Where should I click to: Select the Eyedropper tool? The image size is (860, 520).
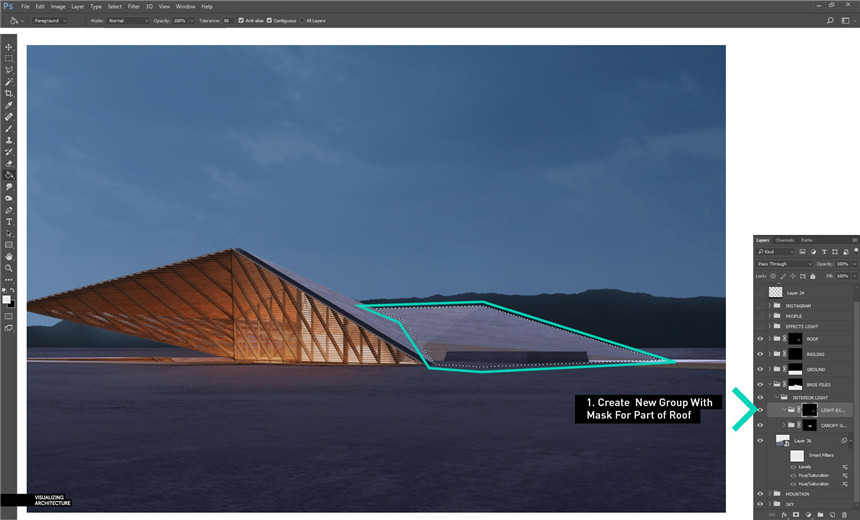(9, 105)
